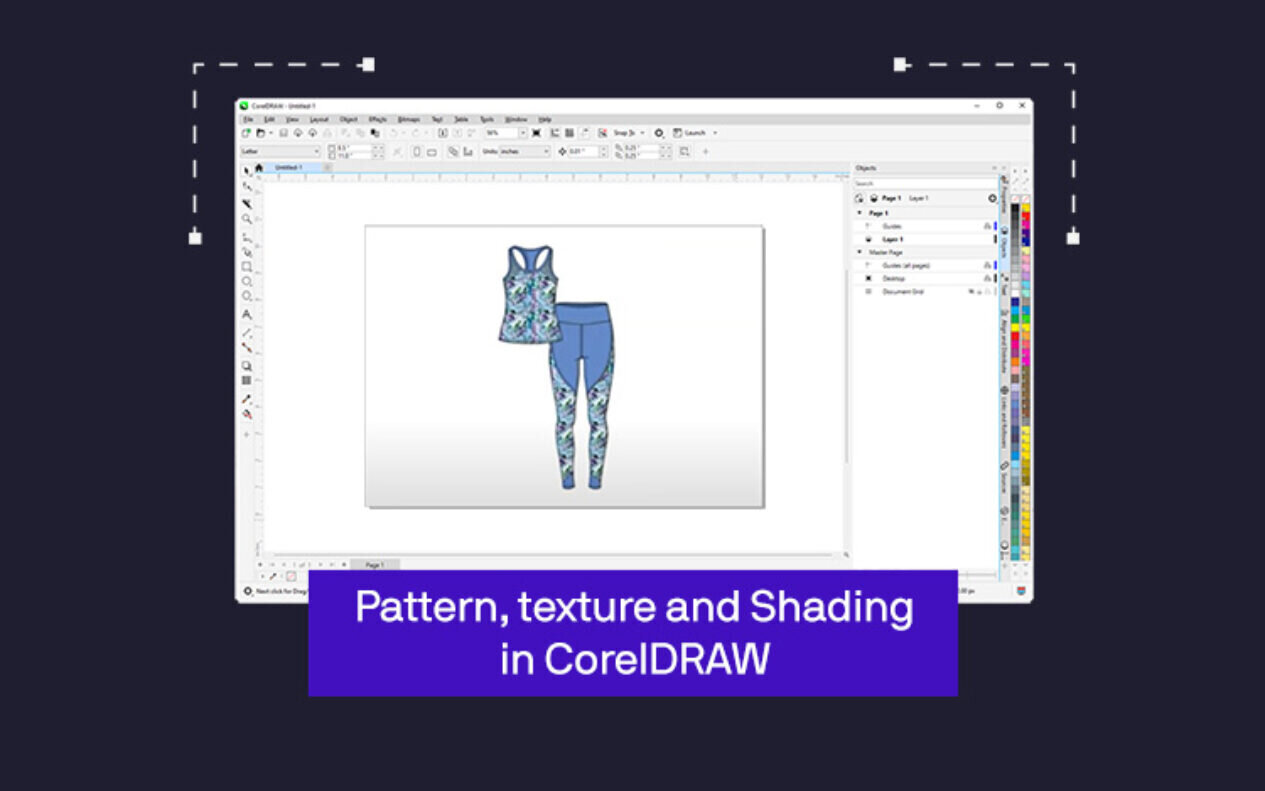Click the Launch button
The height and width of the screenshot is (791, 1265).
(x=694, y=132)
